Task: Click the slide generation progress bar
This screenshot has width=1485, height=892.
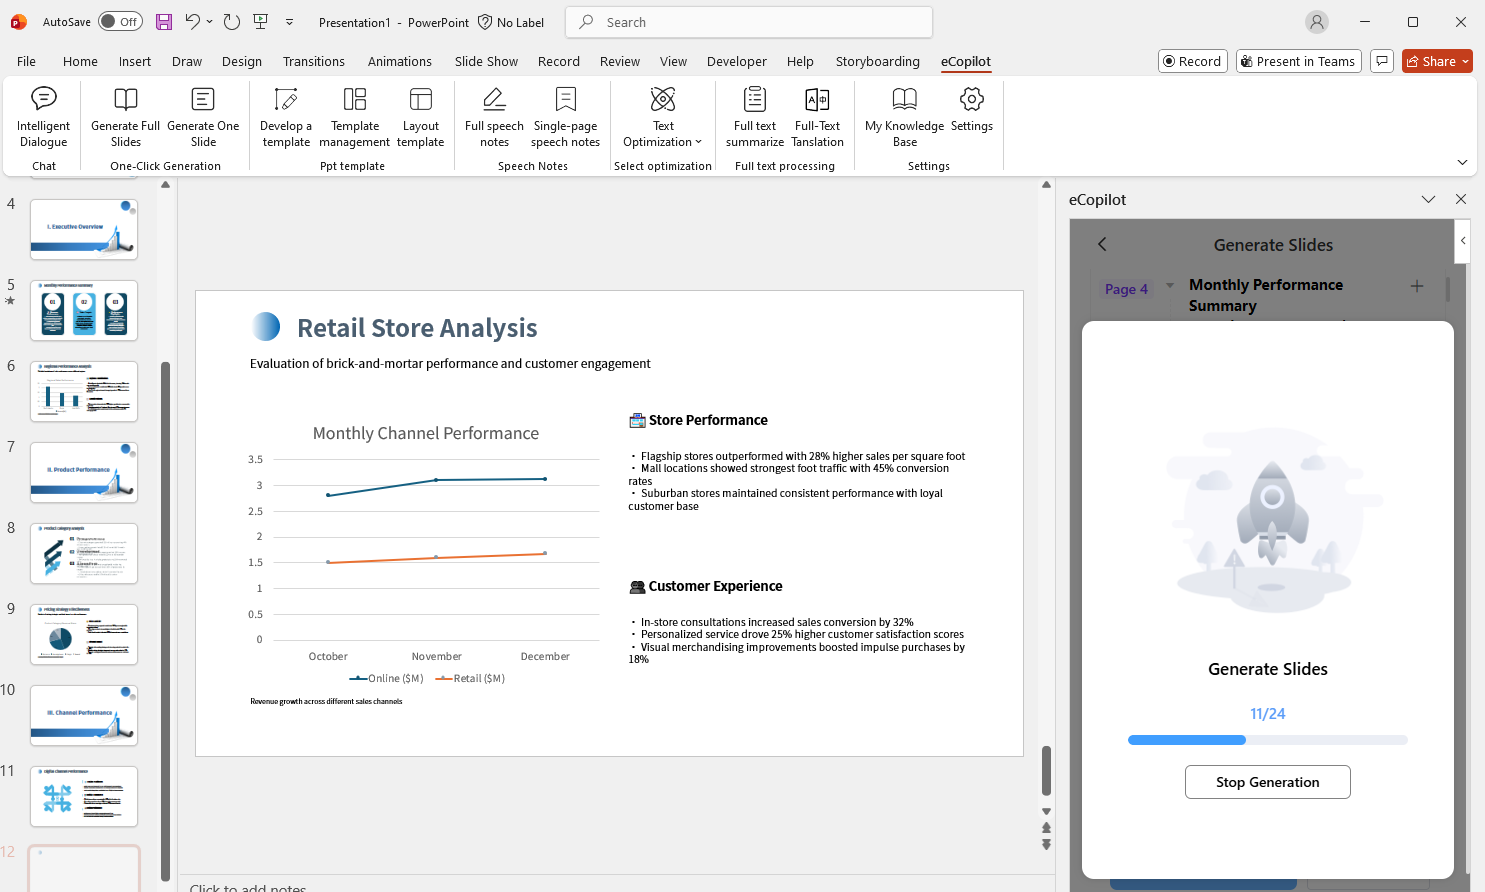Action: (x=1267, y=740)
